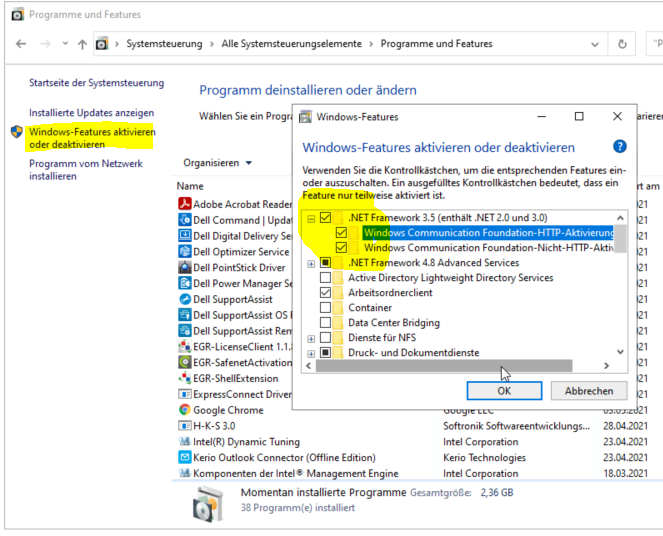The image size is (663, 536).
Task: Open Startseite der Systemsteuerung link
Action: [x=96, y=83]
